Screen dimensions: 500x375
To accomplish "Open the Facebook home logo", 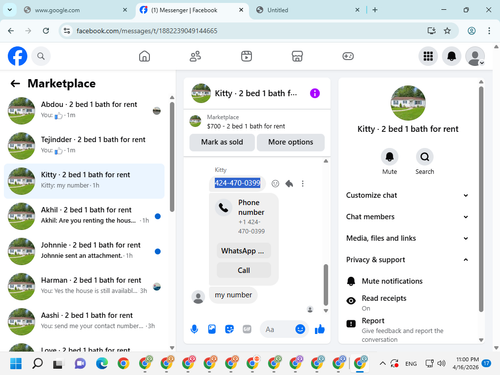I will coord(17,56).
